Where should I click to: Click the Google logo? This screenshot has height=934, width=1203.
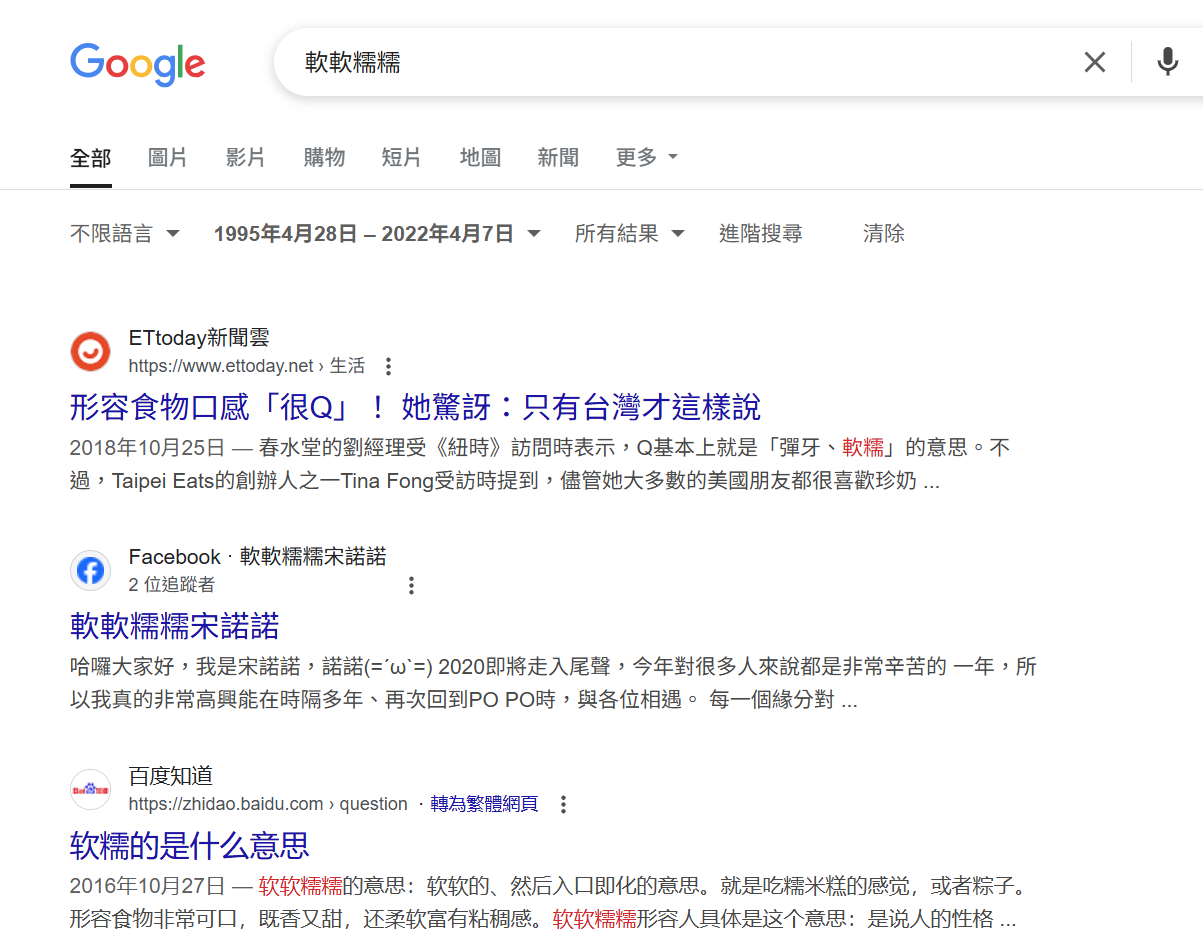click(138, 65)
